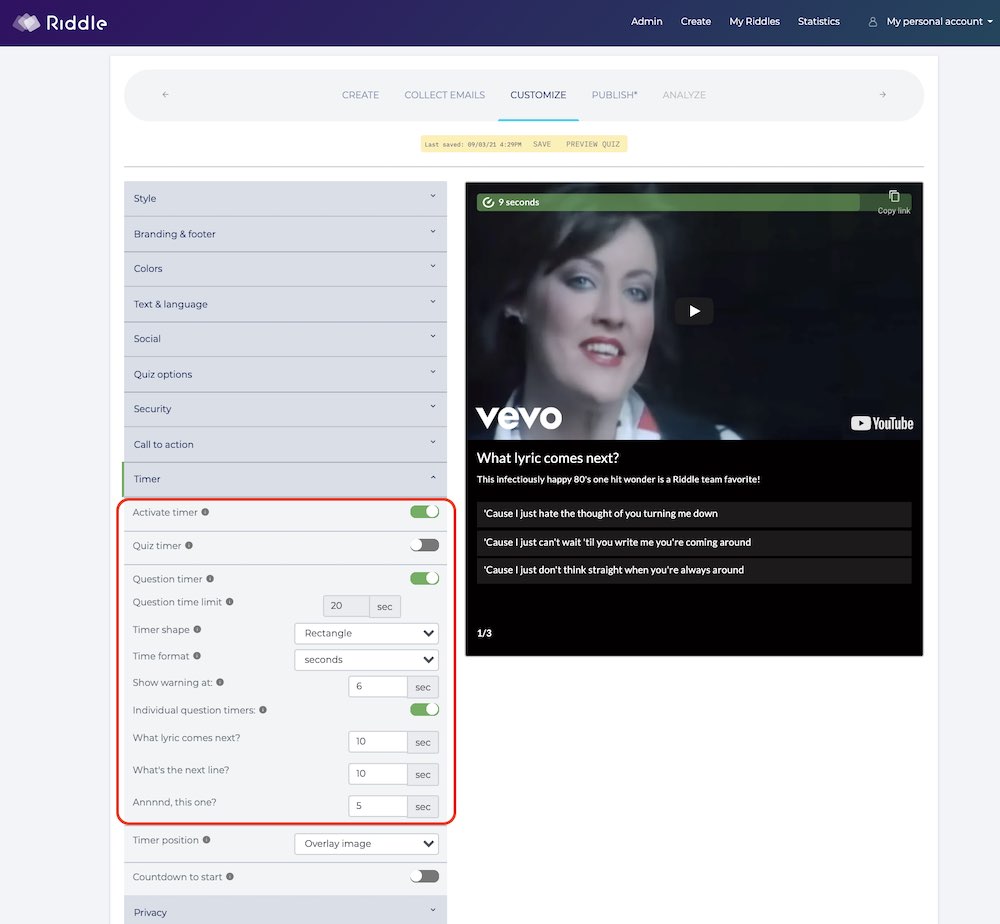
Task: Click the Question timer info icon
Action: pyautogui.click(x=210, y=578)
